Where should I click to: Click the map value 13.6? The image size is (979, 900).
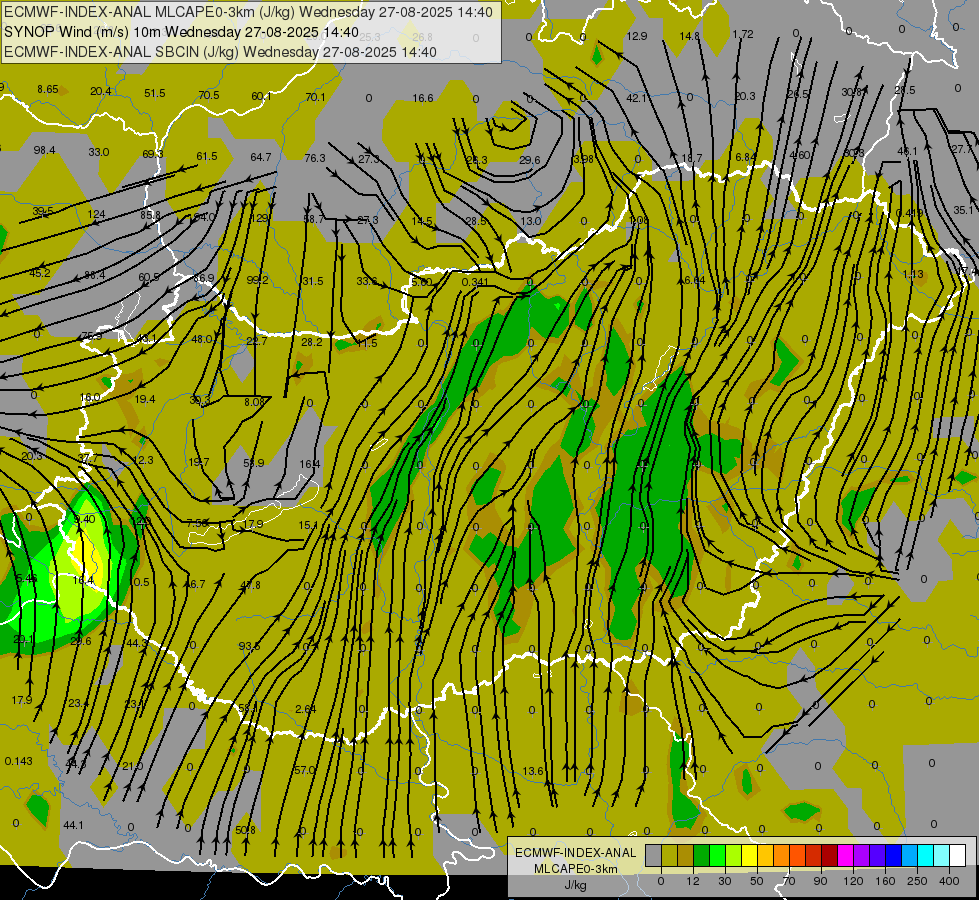click(533, 771)
